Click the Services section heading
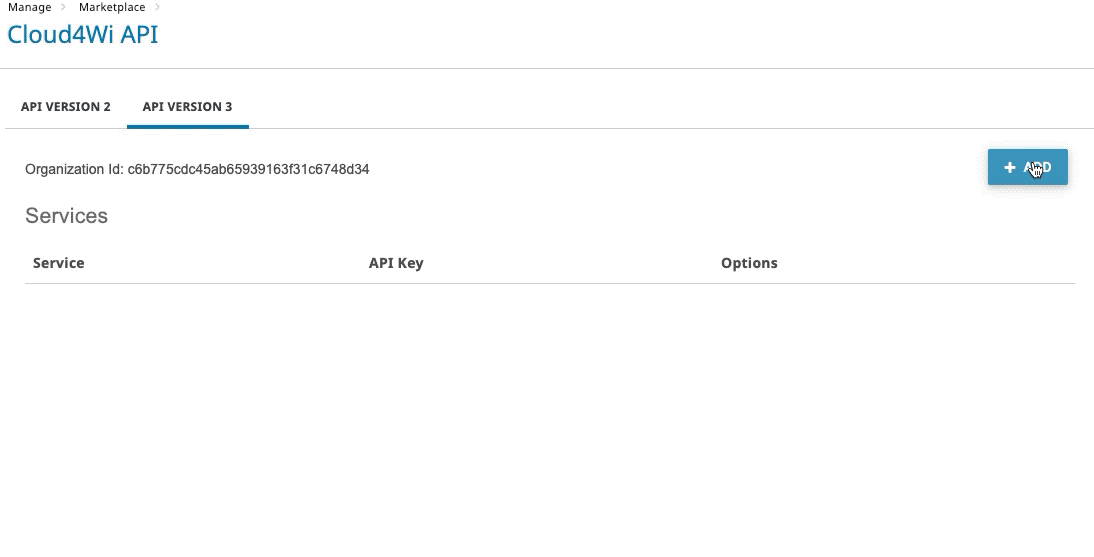Screen dimensions: 1094x557 66,216
